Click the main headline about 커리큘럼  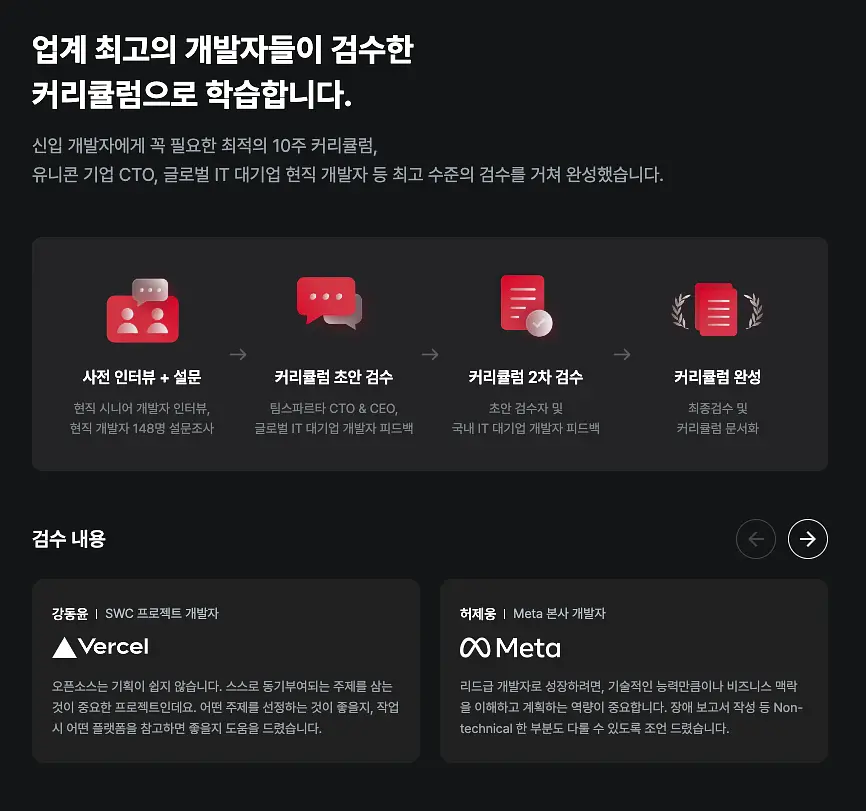pyautogui.click(x=223, y=72)
